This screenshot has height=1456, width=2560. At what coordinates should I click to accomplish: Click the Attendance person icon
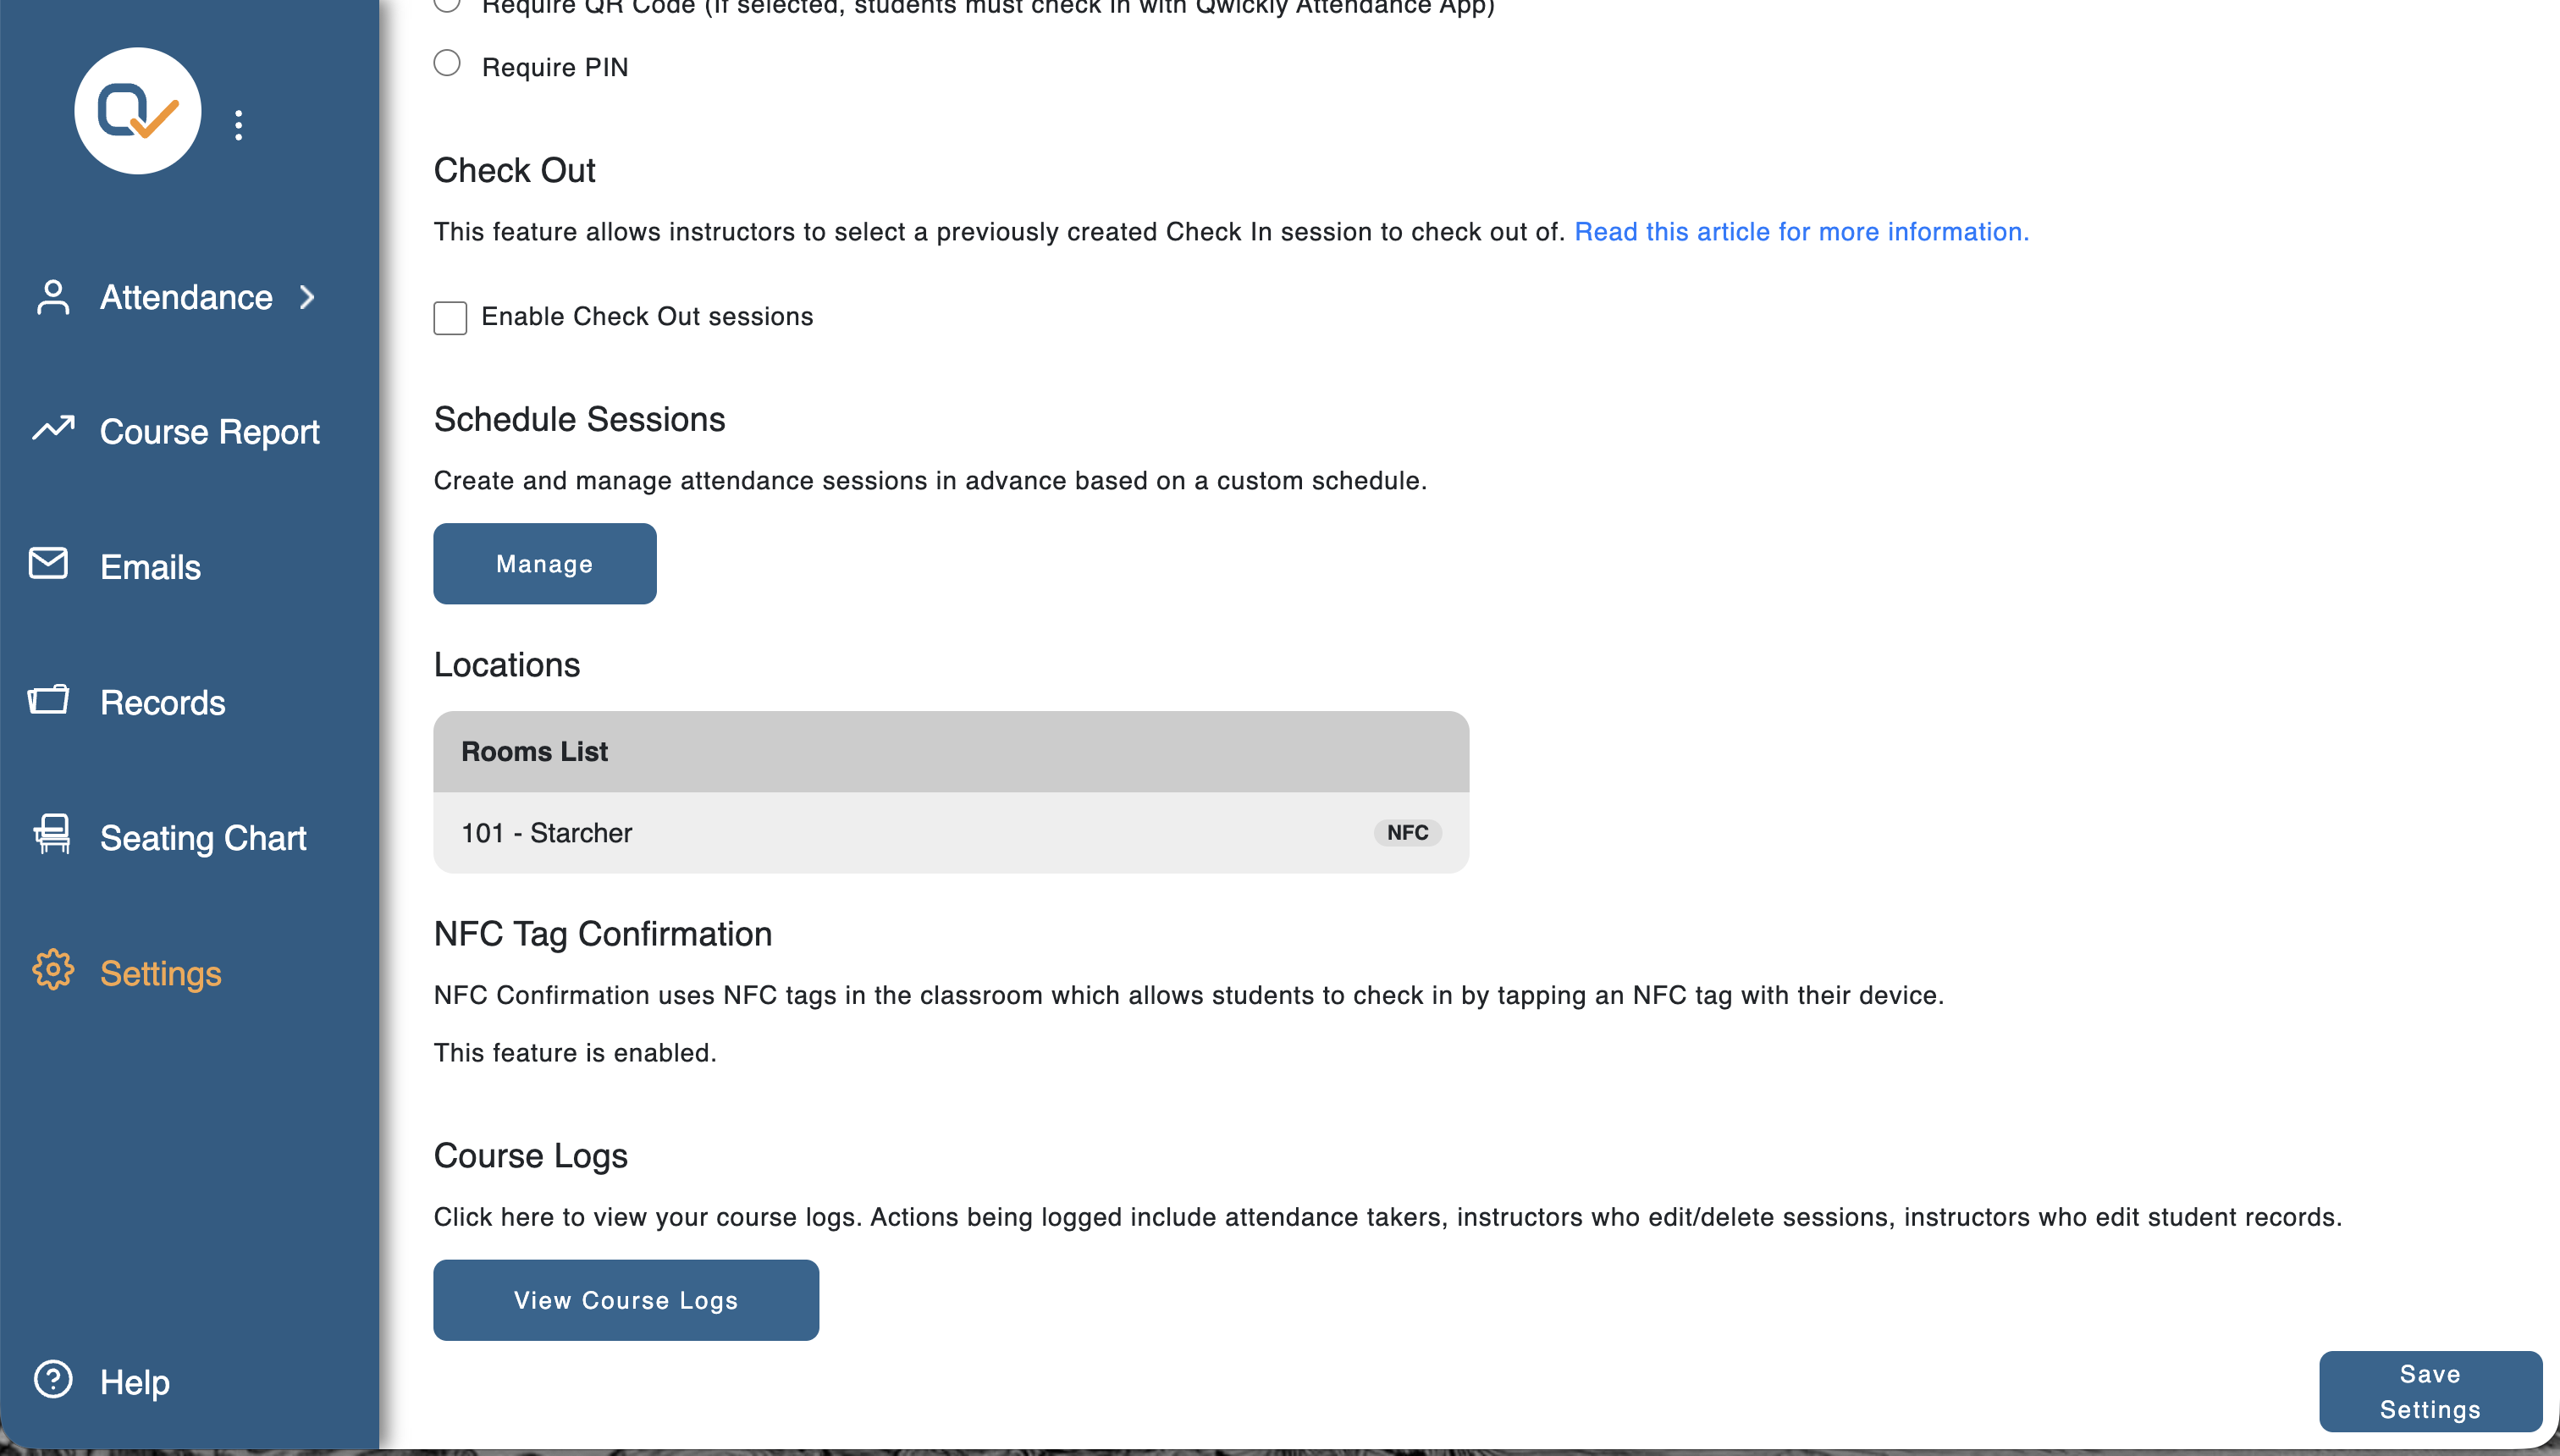tap(53, 297)
